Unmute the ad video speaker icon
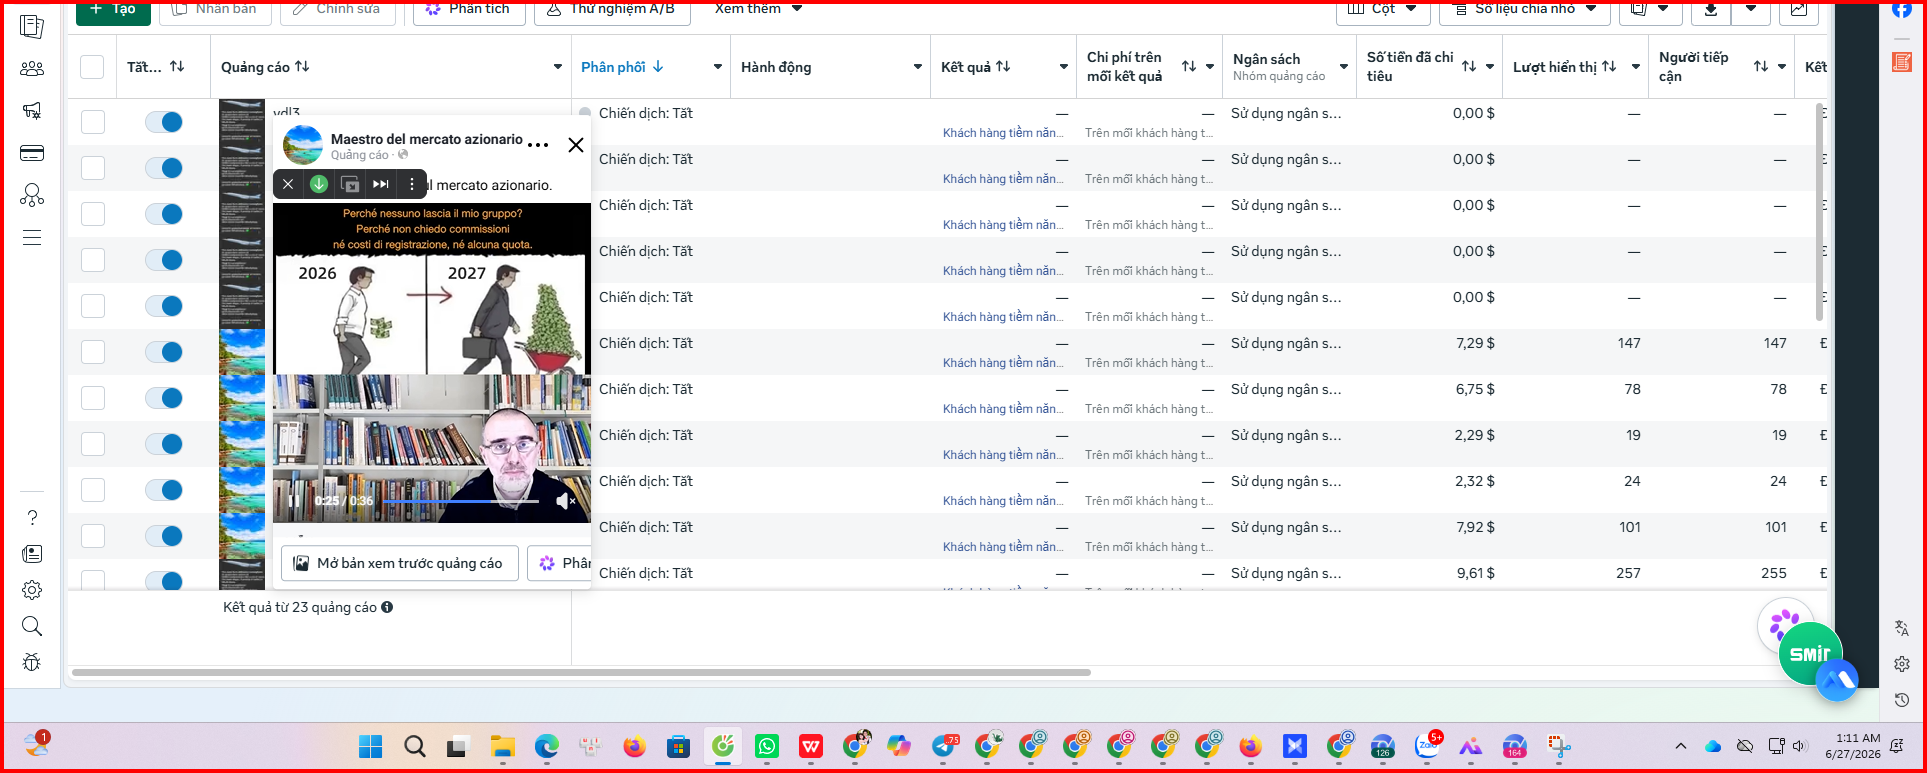 566,501
